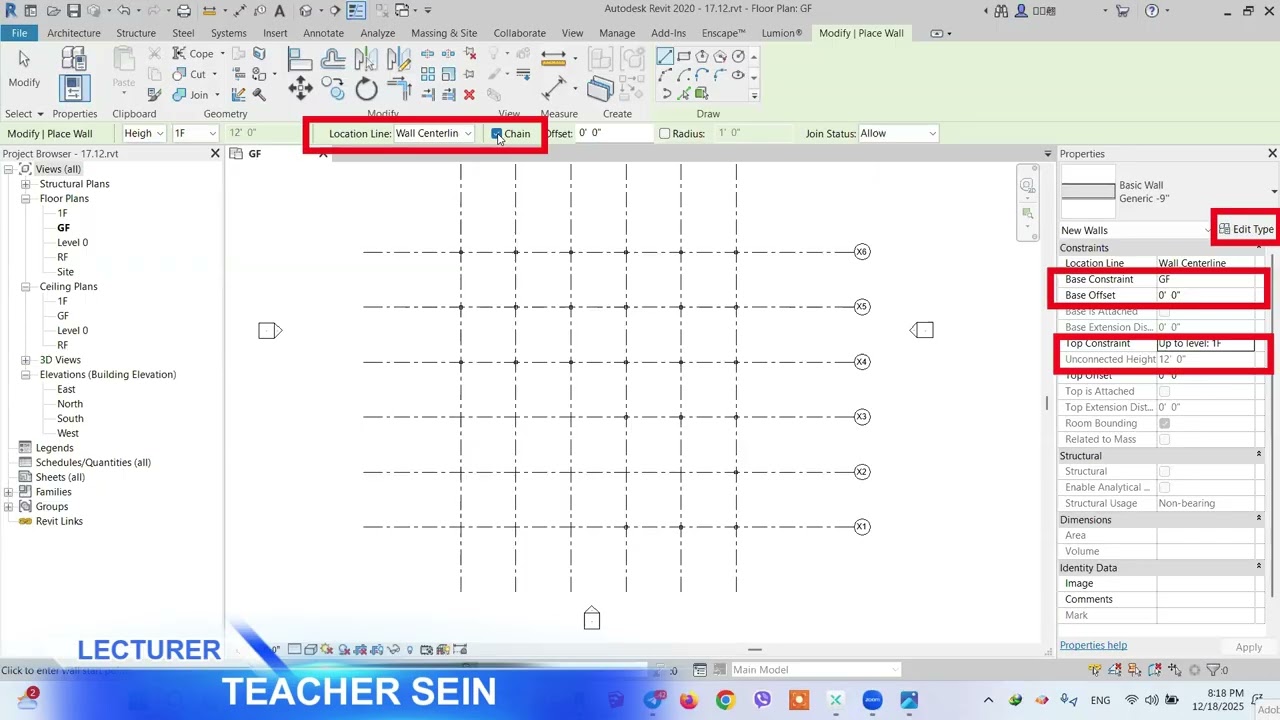Click the X6 grid bubble

pyautogui.click(x=862, y=252)
